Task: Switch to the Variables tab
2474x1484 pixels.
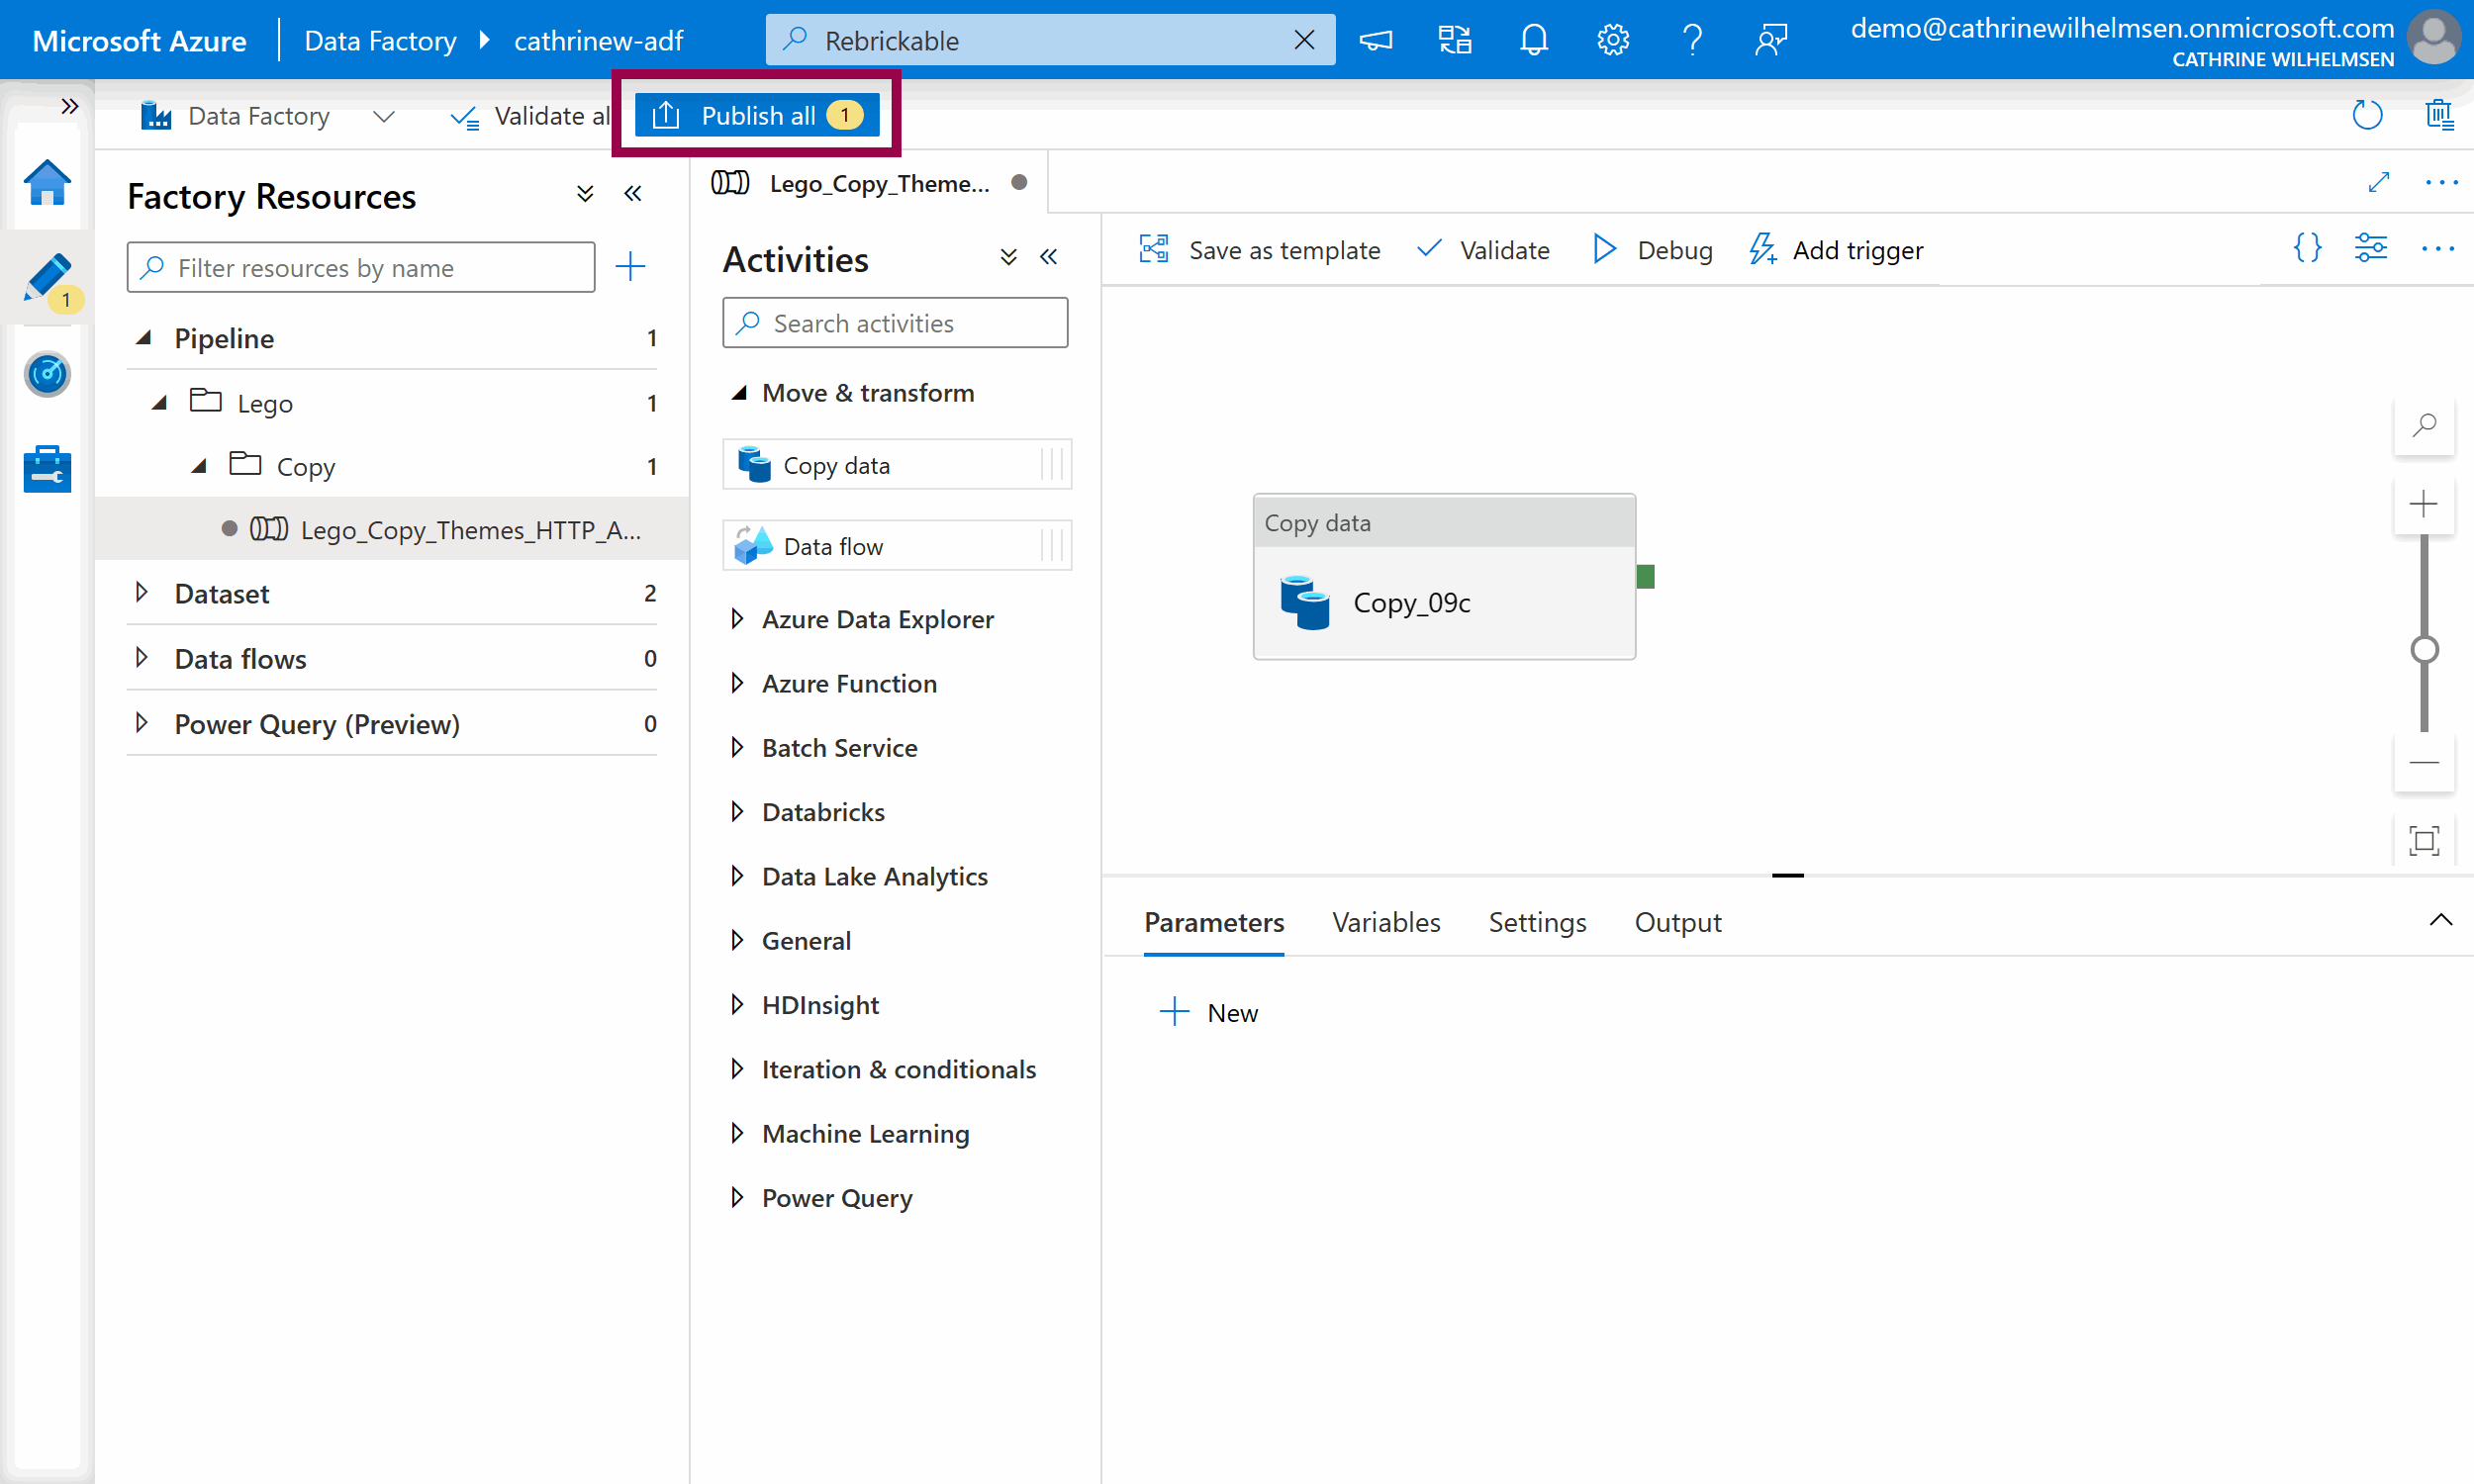Action: (x=1385, y=922)
